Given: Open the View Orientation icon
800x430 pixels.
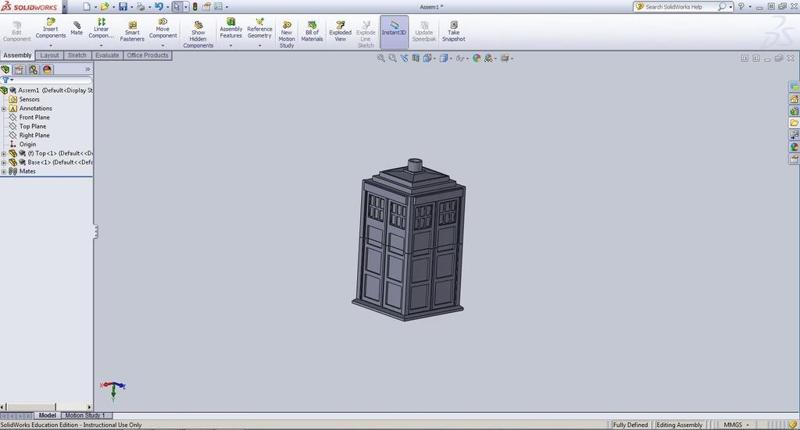Looking at the screenshot, I should pos(428,58).
